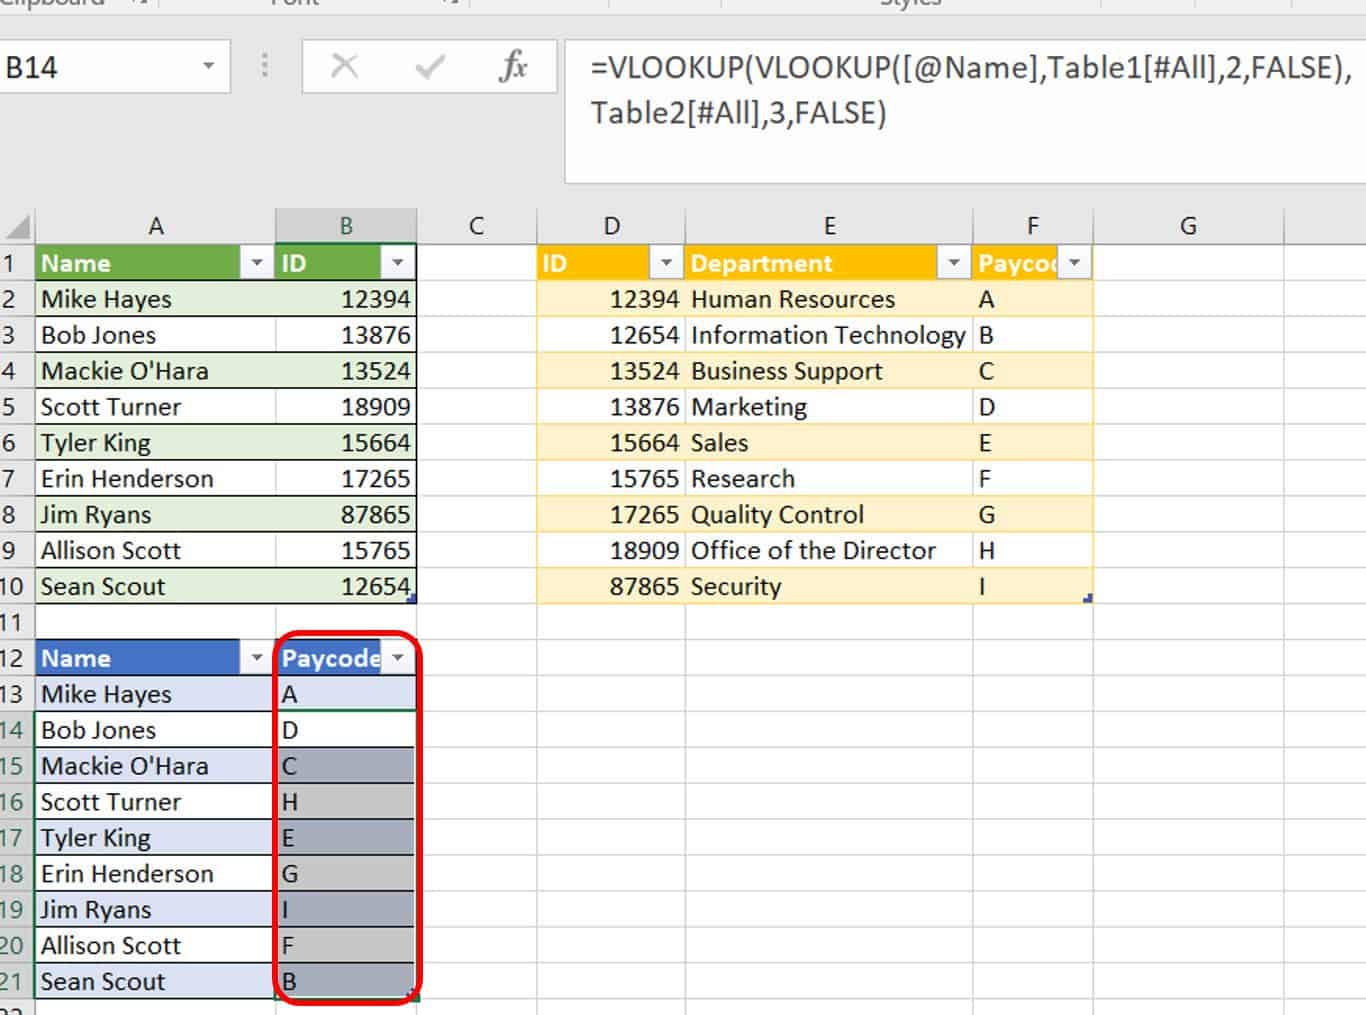The height and width of the screenshot is (1015, 1366).
Task: Select the Marketing department cell
Action: [829, 407]
